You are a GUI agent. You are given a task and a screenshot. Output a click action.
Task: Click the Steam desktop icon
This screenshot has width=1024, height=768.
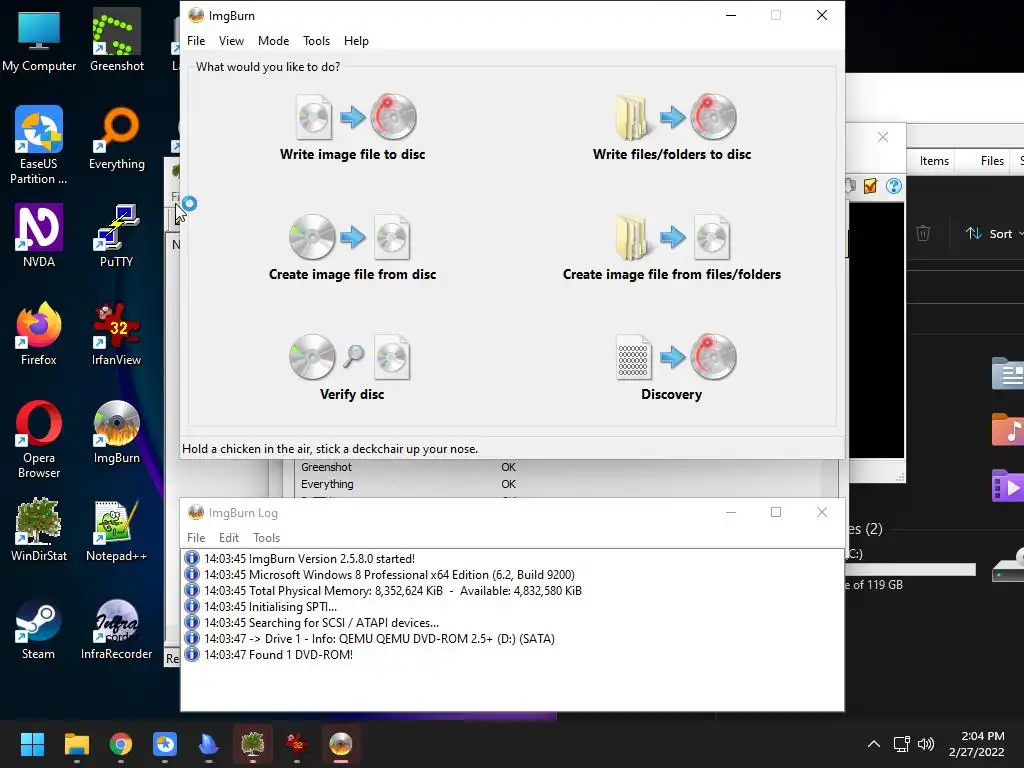39,628
